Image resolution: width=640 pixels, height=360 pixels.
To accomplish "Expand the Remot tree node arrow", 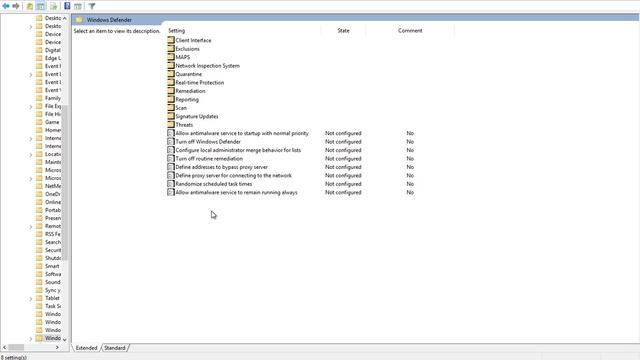I will tap(31, 227).
